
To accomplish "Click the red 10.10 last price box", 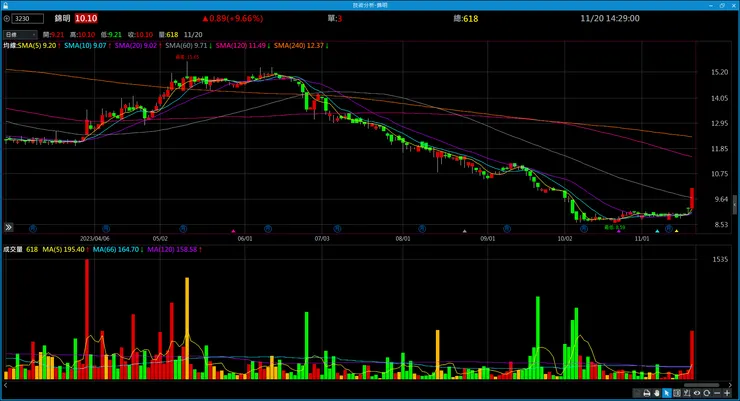I will (86, 18).
